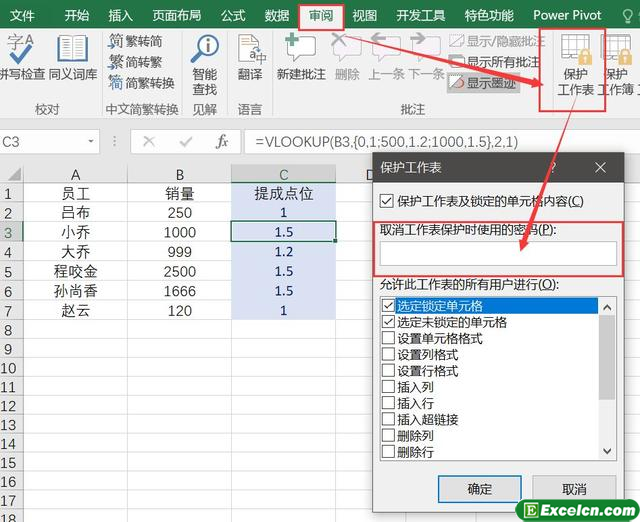Screen dimensions: 640x522
Task: Convert text with 简转繁
Action: 136,62
